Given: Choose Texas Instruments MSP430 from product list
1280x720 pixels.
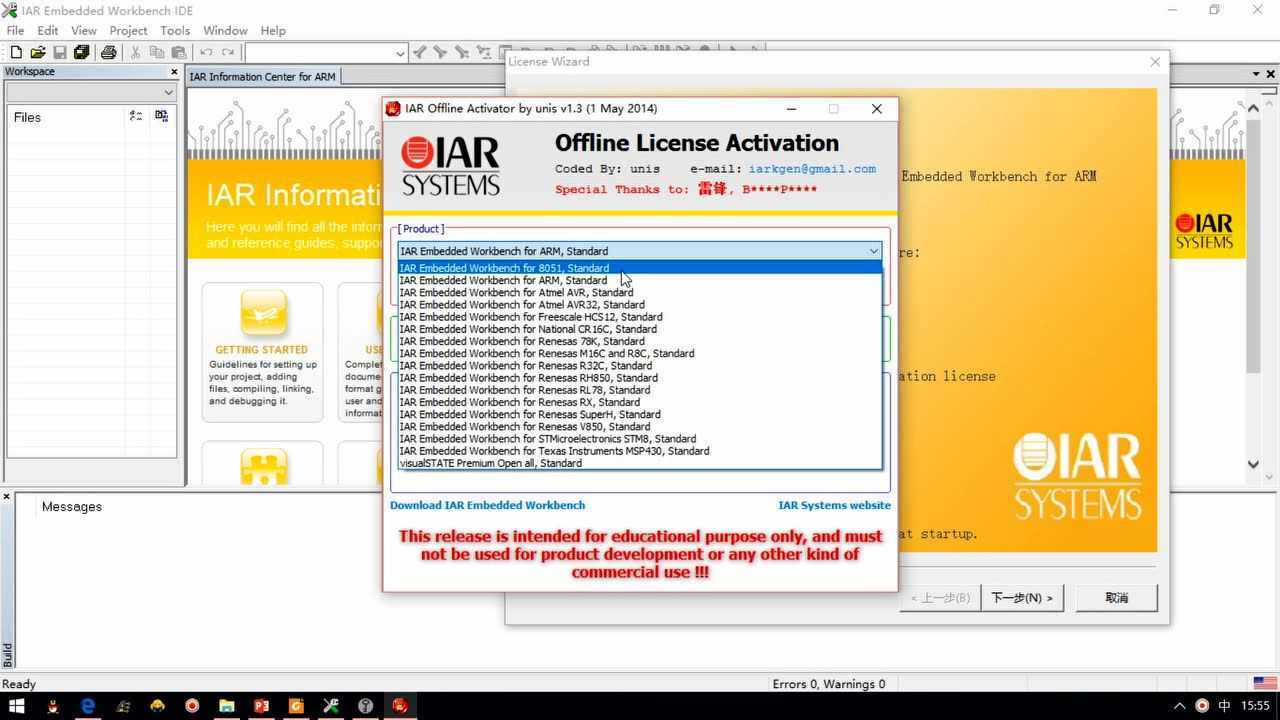Looking at the screenshot, I should [x=554, y=451].
